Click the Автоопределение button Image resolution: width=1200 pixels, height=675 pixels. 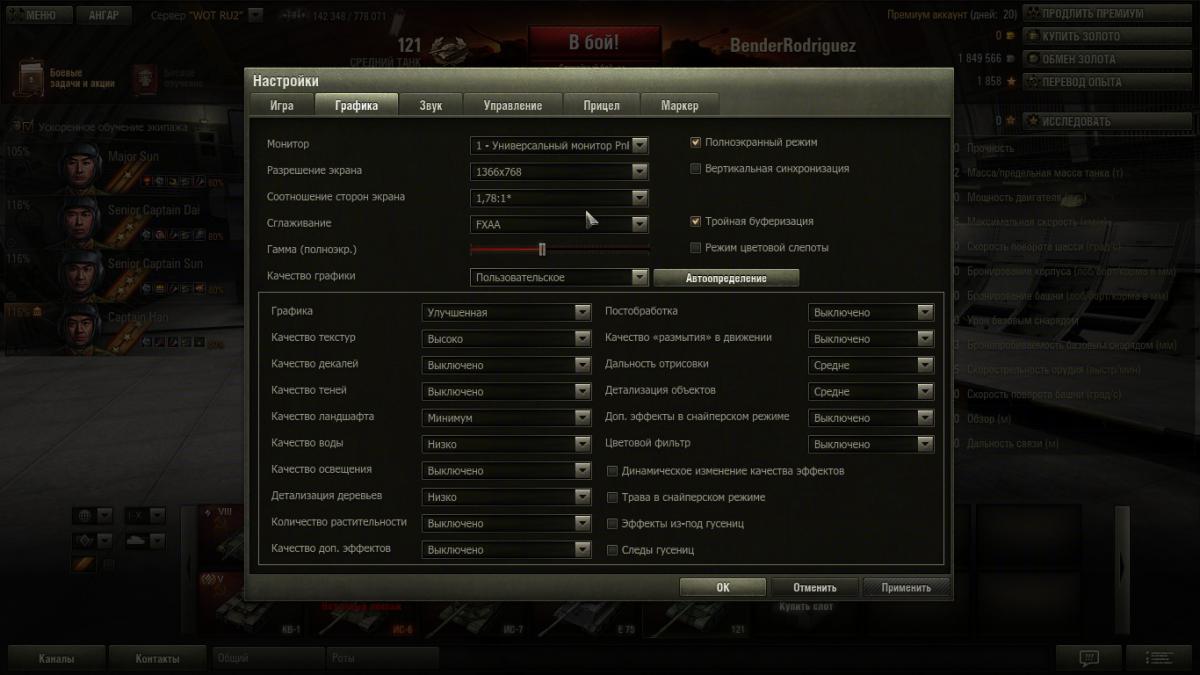(726, 278)
